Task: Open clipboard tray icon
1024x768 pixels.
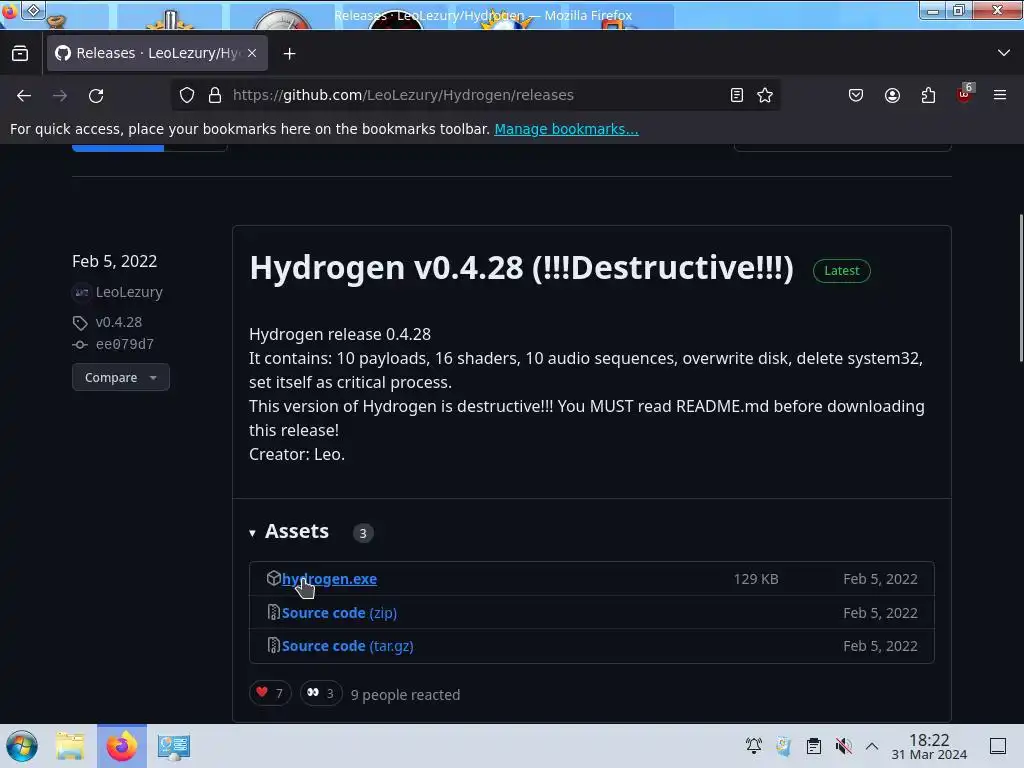Action: pos(814,746)
